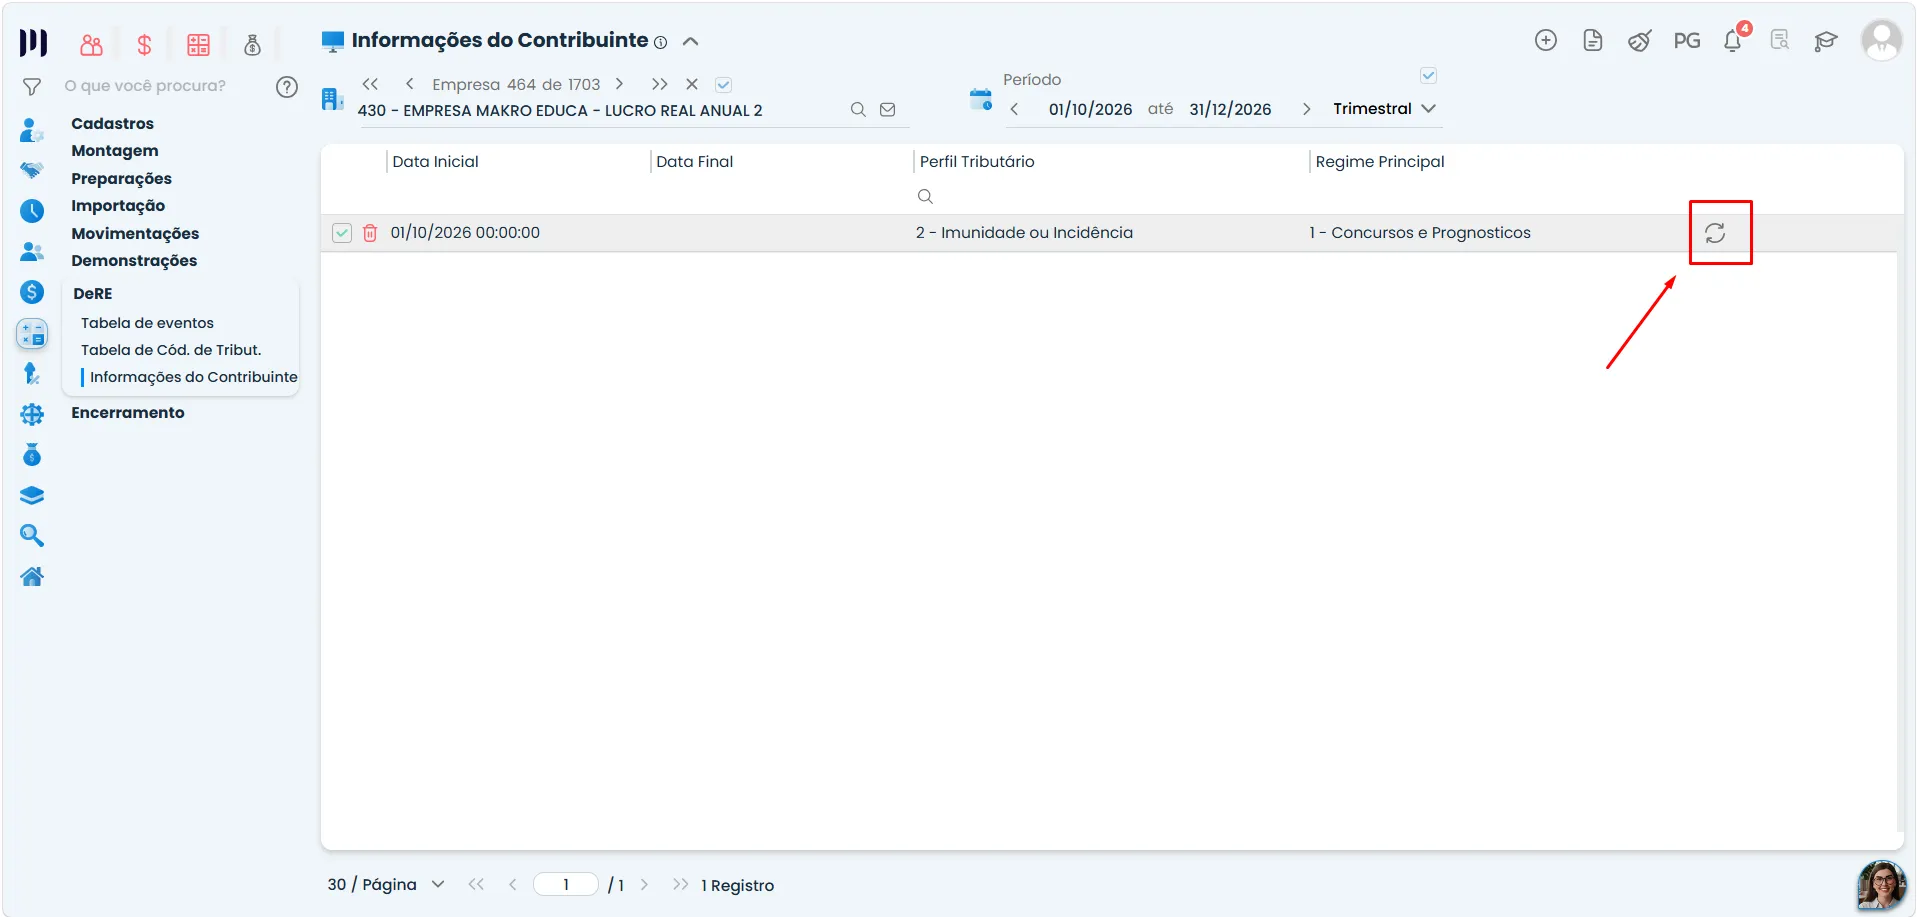Select the row checkbox for 01/10/2026 record
This screenshot has width=1917, height=917.
click(342, 233)
